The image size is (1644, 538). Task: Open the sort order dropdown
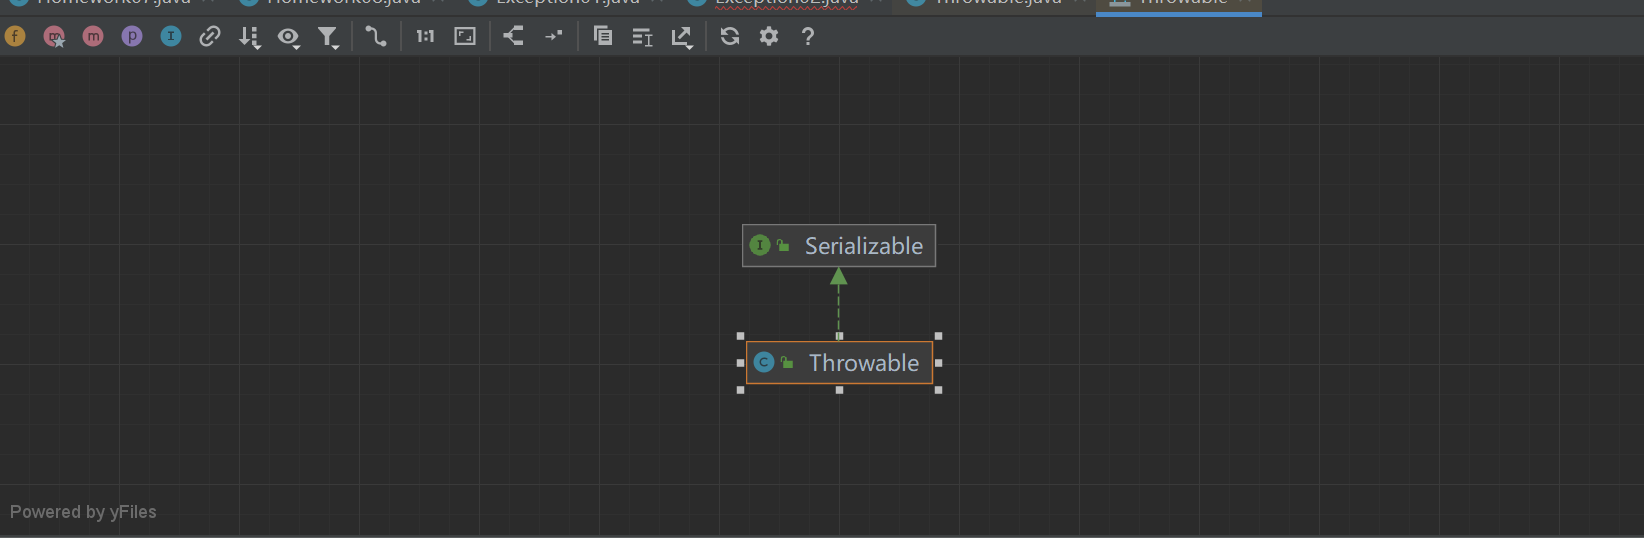(x=249, y=37)
